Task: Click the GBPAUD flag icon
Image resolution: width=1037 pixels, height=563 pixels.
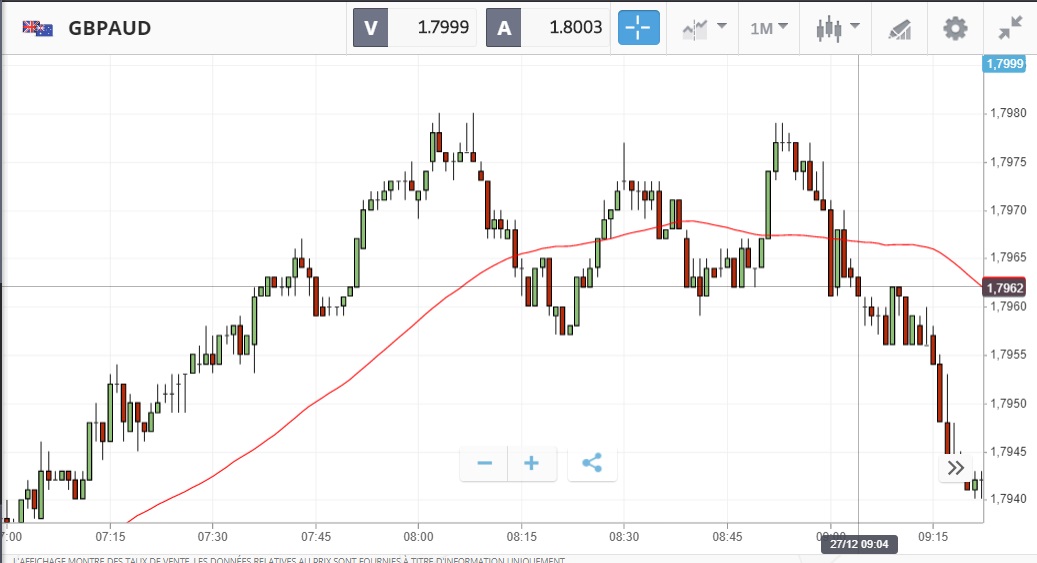Action: point(38,28)
